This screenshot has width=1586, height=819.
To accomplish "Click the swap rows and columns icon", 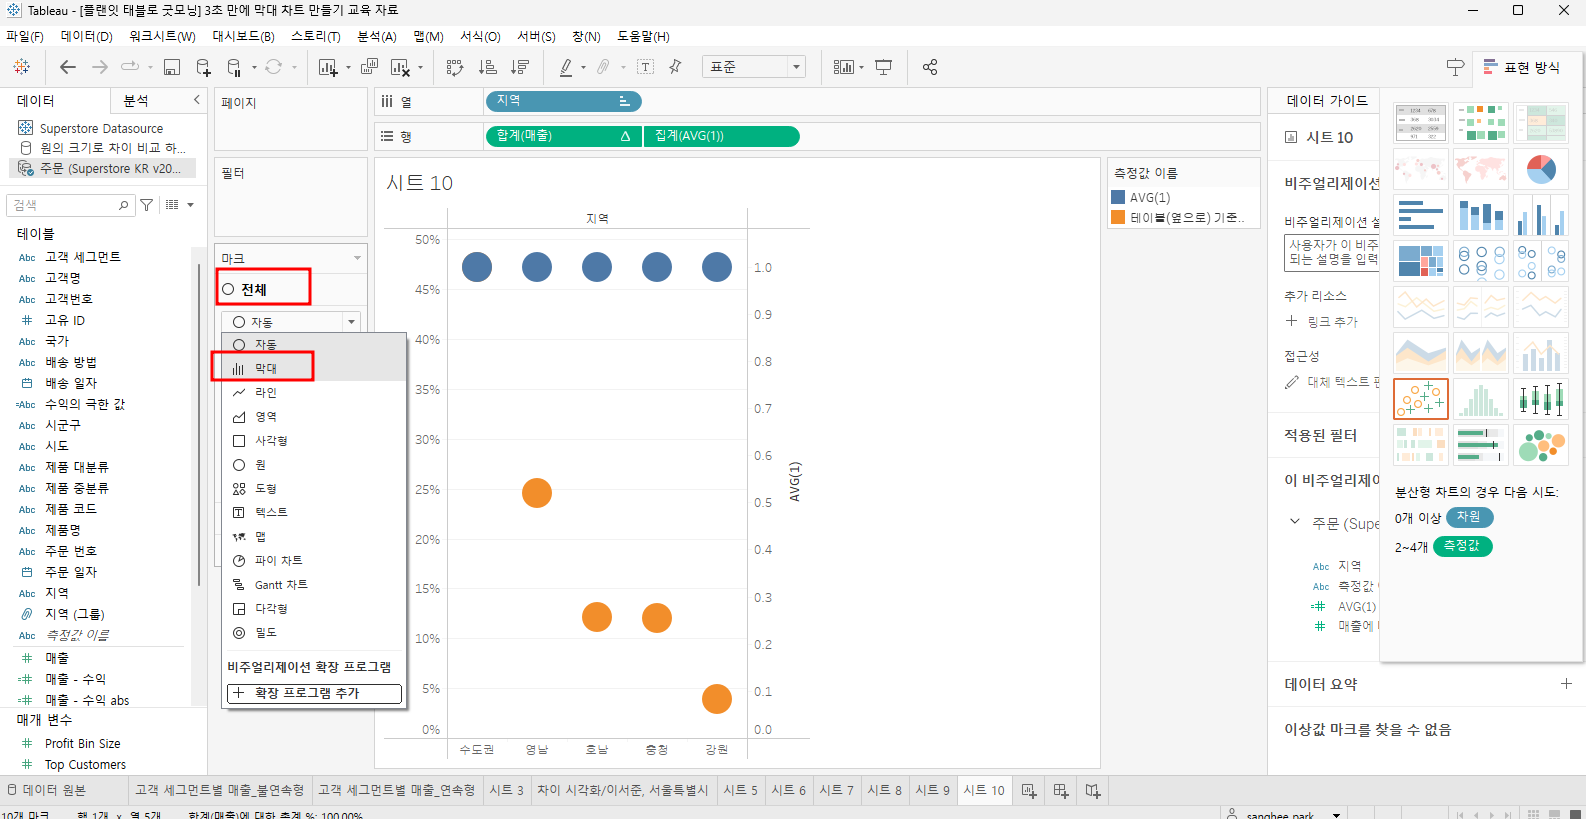I will [455, 67].
